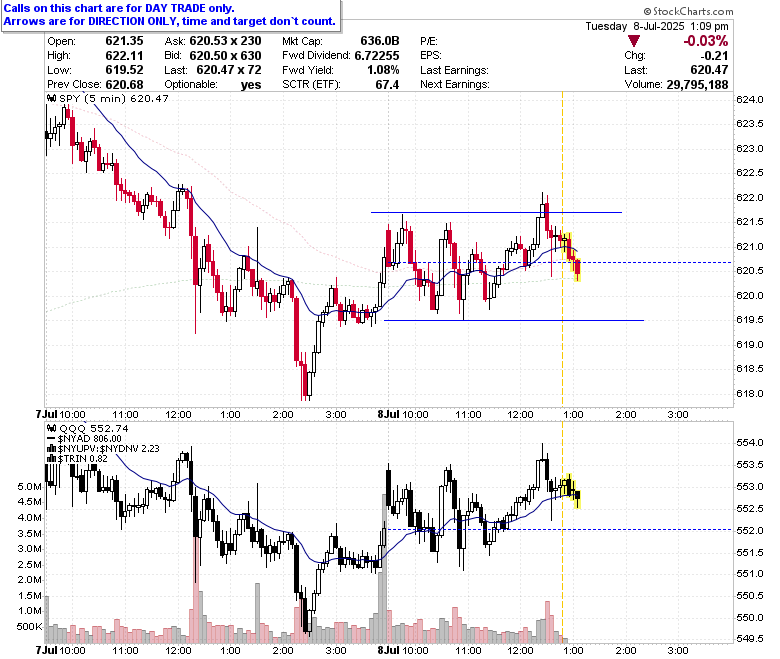Click the 618.0 price axis label

click(750, 393)
